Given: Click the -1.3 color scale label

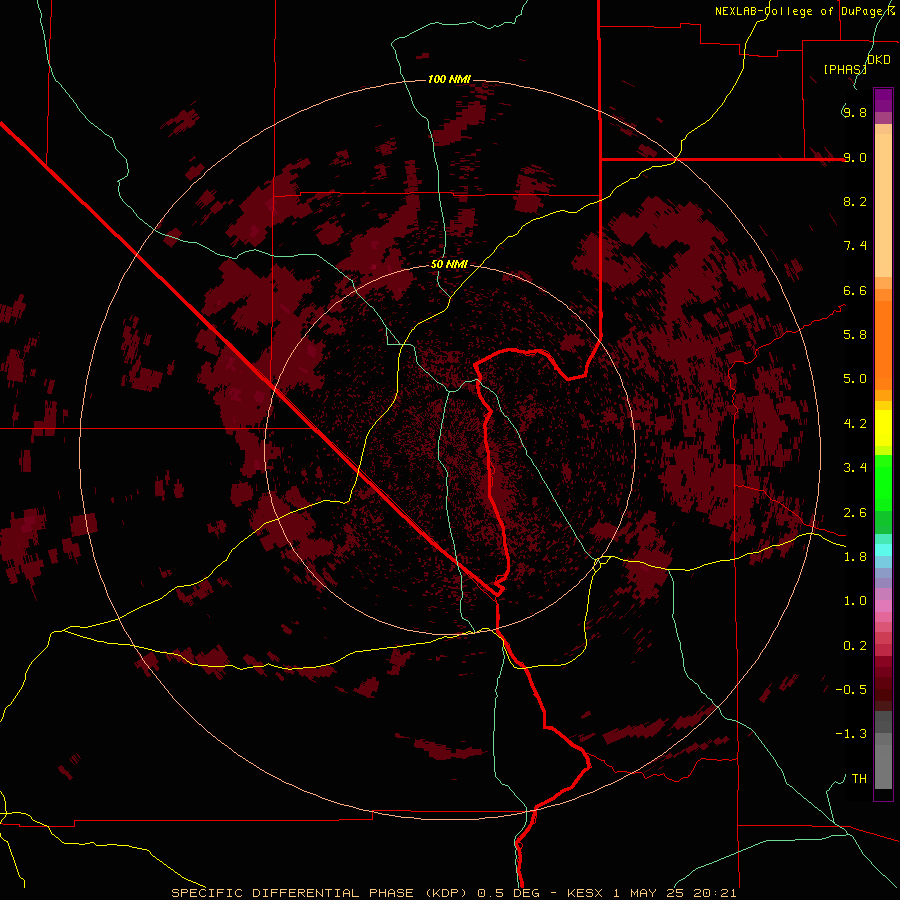Looking at the screenshot, I should coord(851,734).
